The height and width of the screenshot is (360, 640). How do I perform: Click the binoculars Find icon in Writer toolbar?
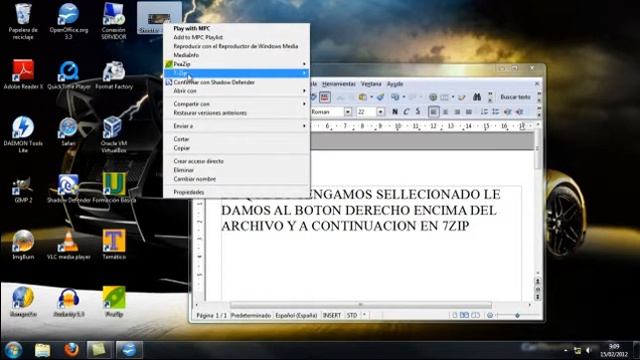coord(477,97)
